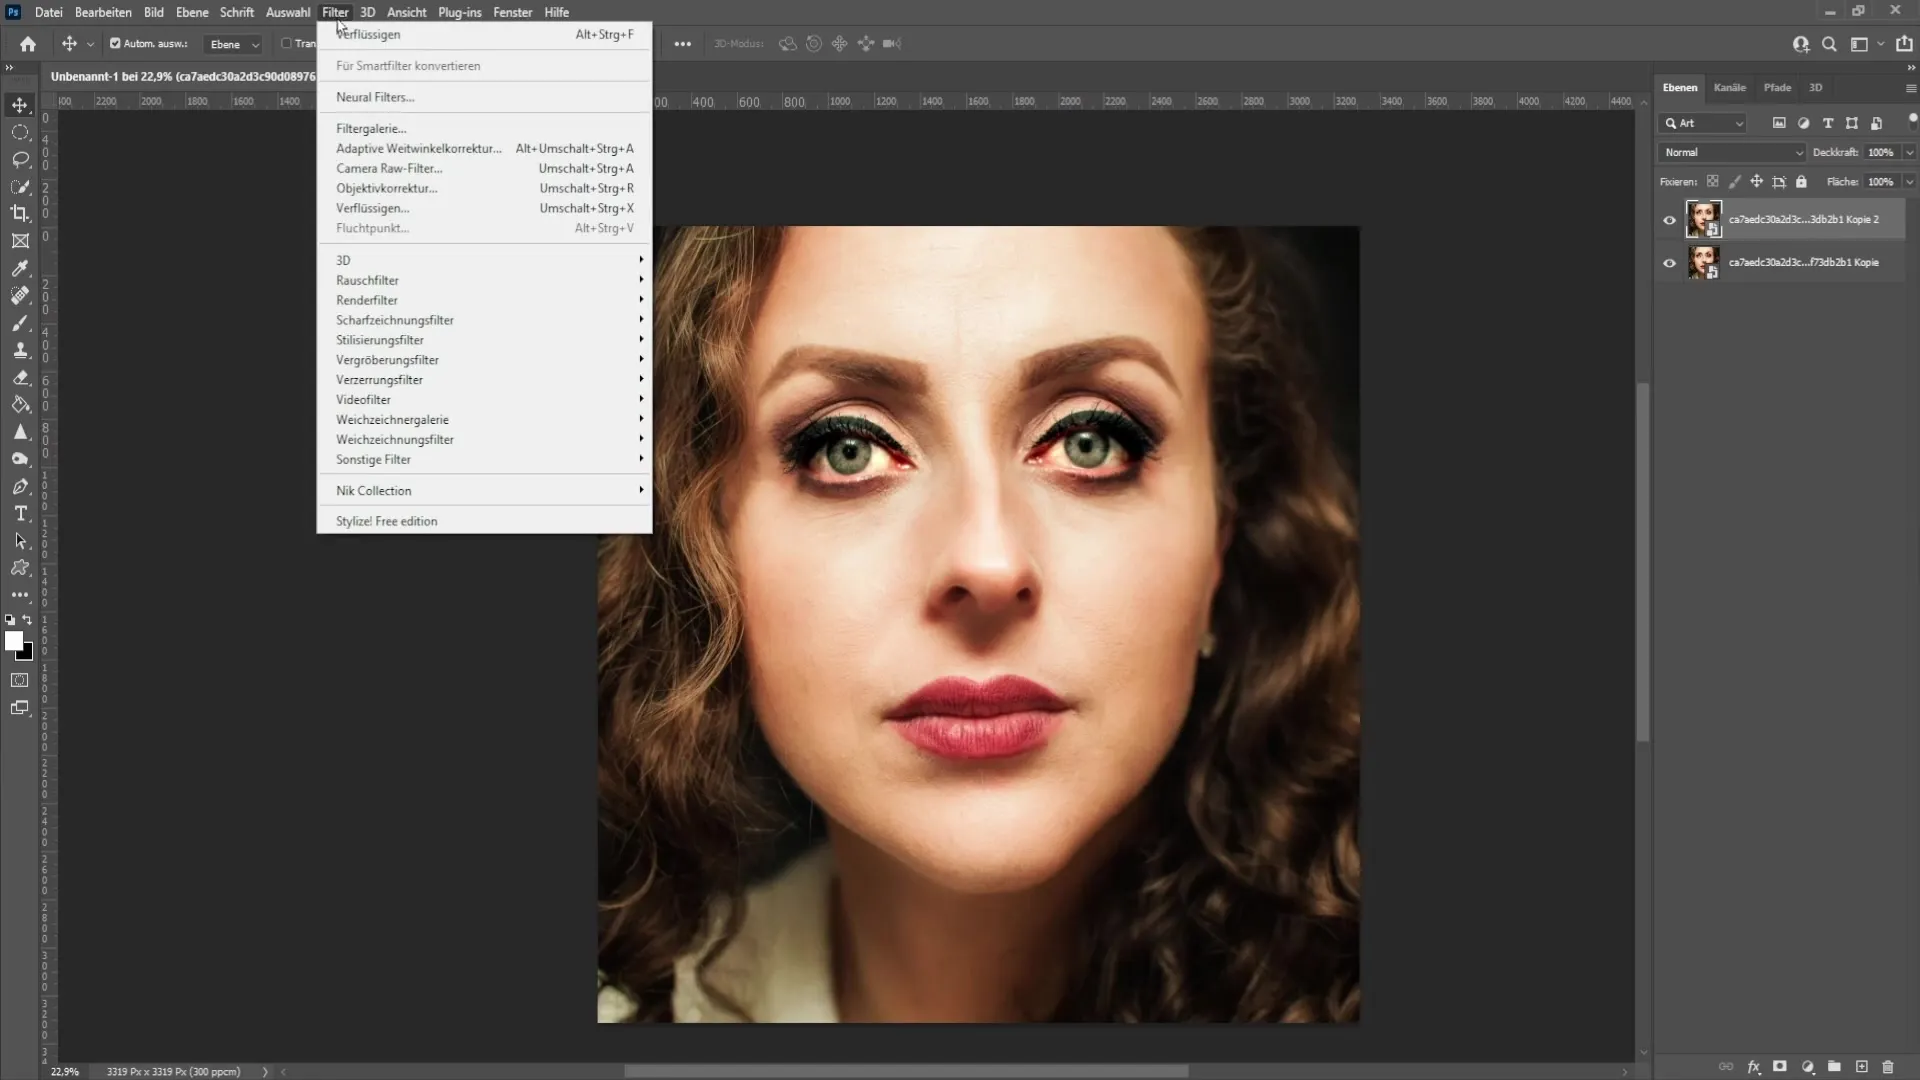The width and height of the screenshot is (1920, 1080).
Task: Click the Deckkraft 100% field
Action: click(x=1881, y=152)
